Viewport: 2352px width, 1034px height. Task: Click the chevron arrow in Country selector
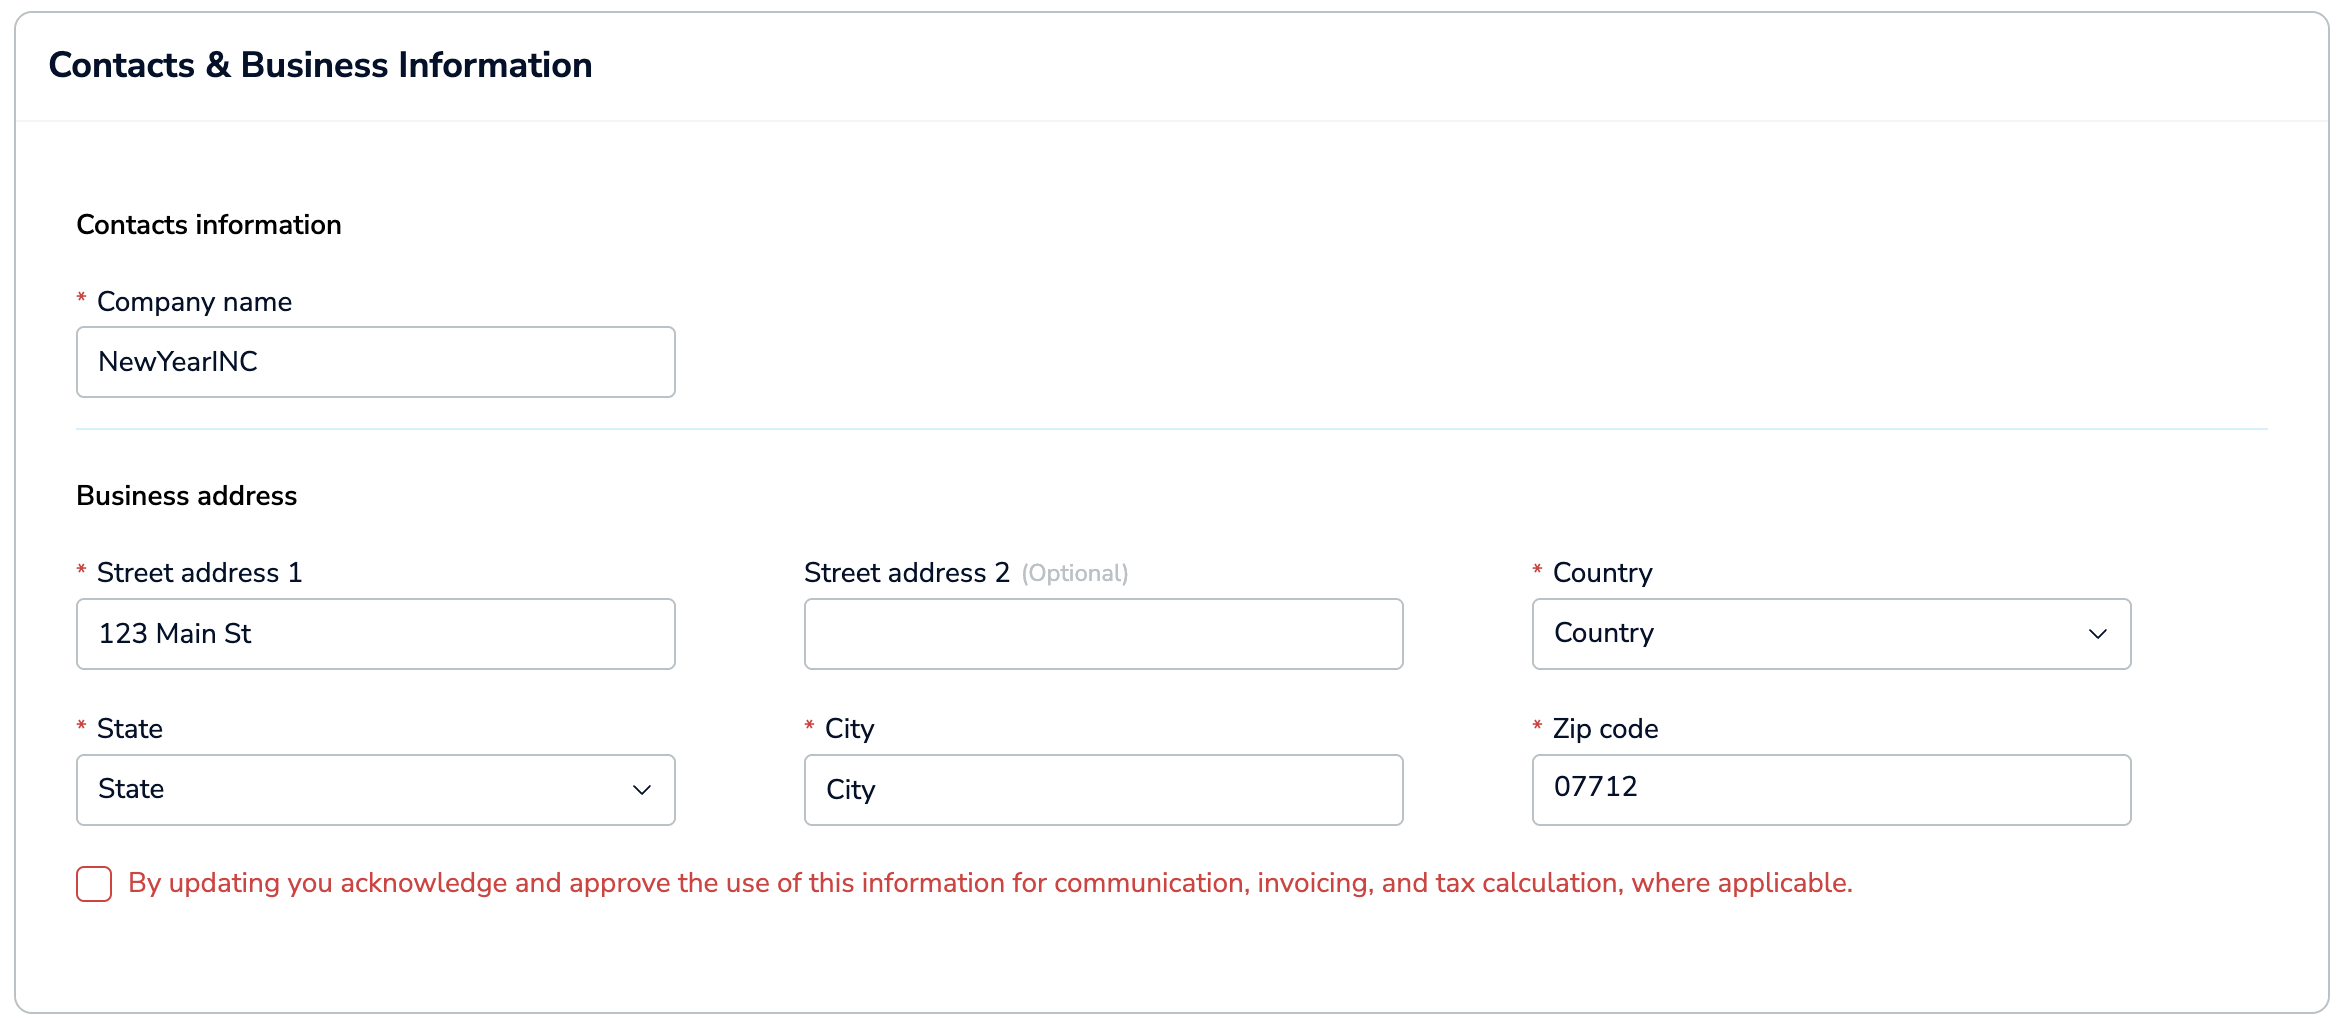[2097, 634]
